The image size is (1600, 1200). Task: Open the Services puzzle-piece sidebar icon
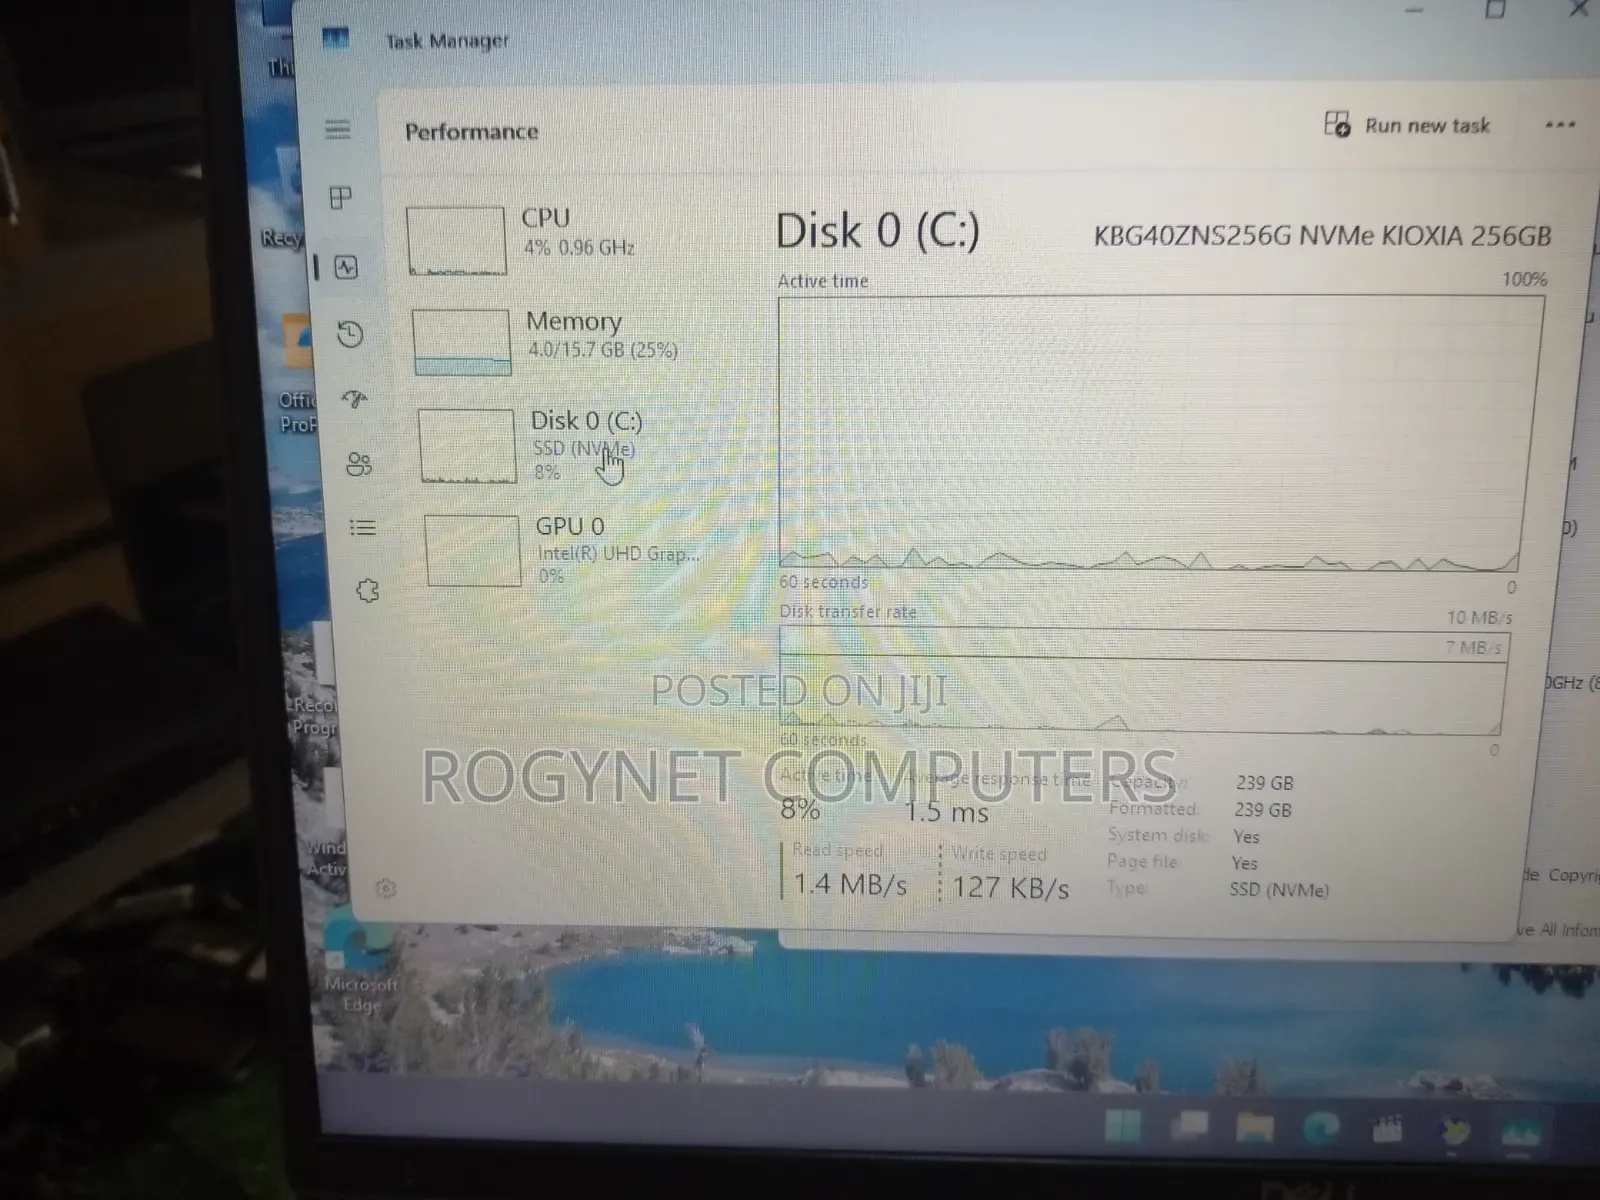(367, 591)
